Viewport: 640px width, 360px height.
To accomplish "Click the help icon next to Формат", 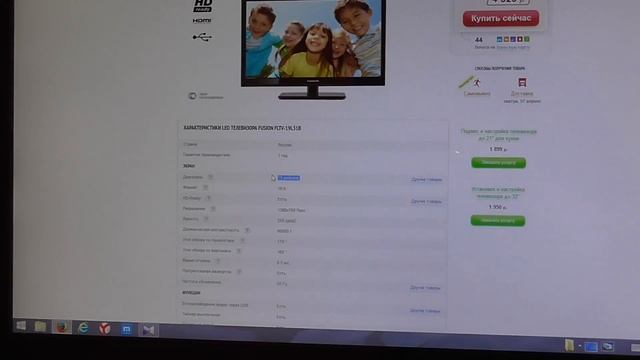I will point(205,187).
